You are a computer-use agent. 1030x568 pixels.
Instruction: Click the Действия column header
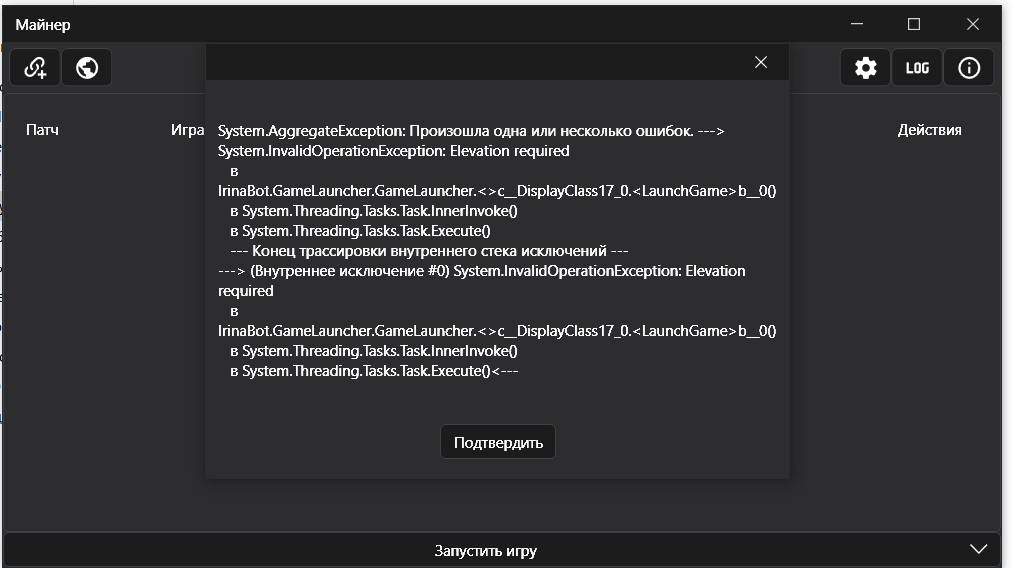coord(929,130)
